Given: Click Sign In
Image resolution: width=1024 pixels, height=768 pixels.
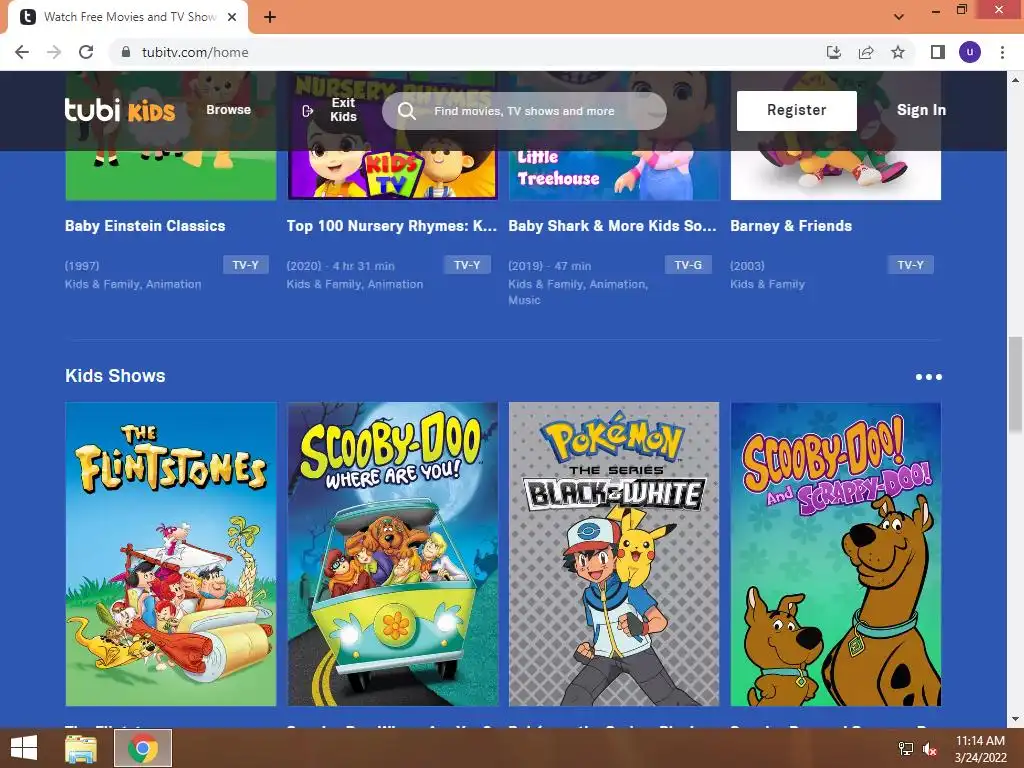Looking at the screenshot, I should pyautogui.click(x=921, y=110).
